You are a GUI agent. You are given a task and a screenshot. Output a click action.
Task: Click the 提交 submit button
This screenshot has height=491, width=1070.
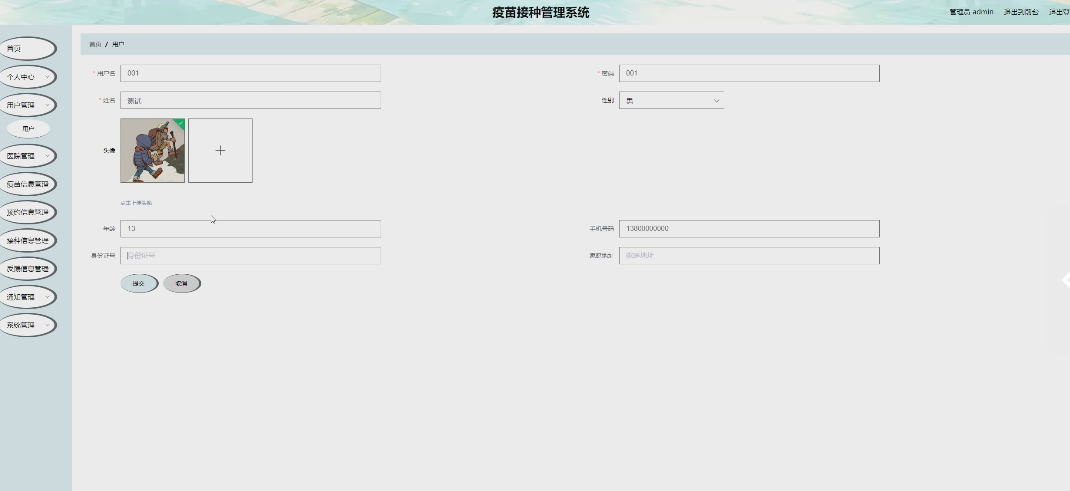[x=139, y=283]
